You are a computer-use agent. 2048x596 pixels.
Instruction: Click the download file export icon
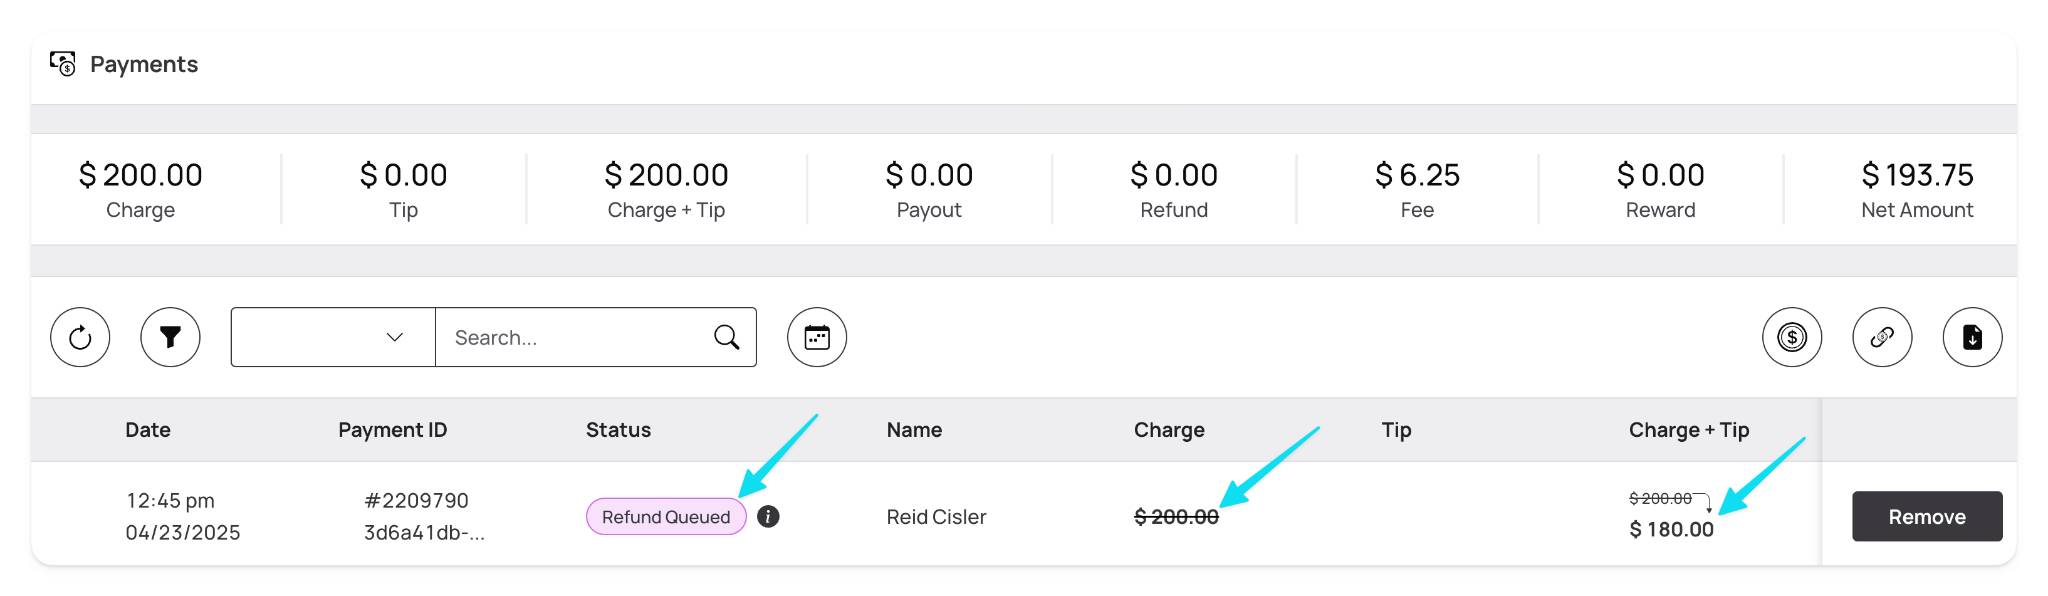(1972, 337)
